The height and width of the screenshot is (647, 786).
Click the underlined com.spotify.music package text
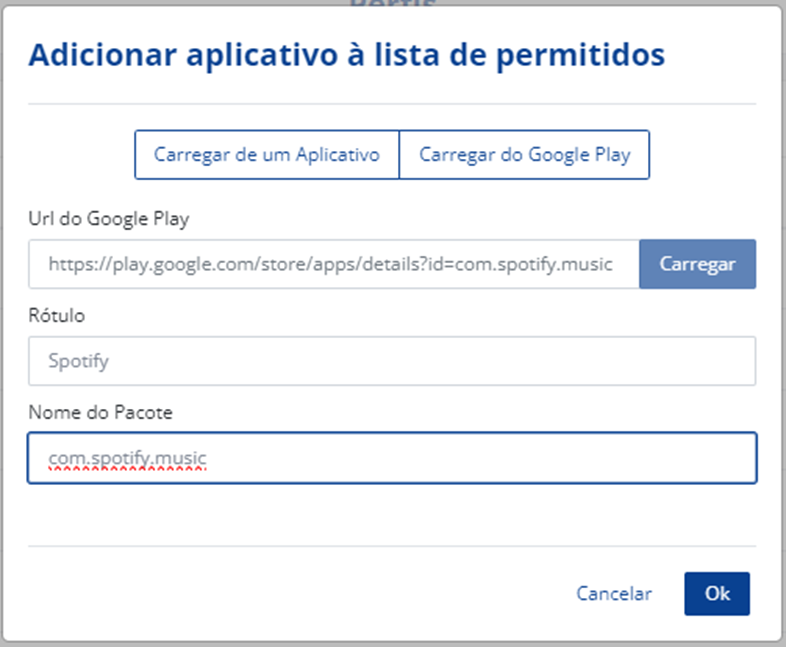point(127,458)
